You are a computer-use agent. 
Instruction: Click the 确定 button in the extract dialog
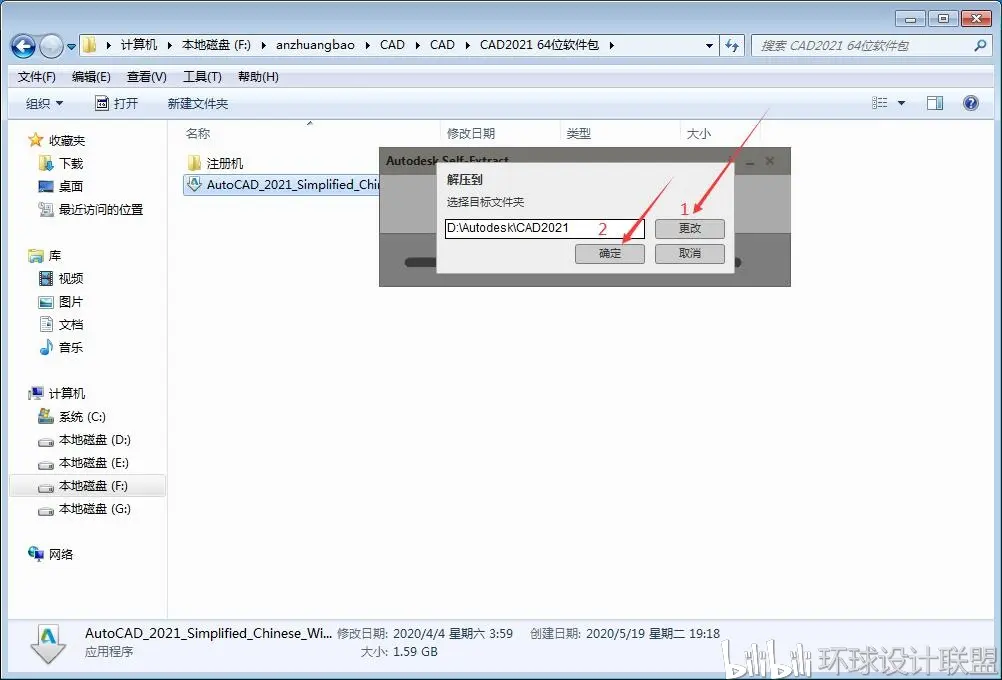pyautogui.click(x=610, y=253)
